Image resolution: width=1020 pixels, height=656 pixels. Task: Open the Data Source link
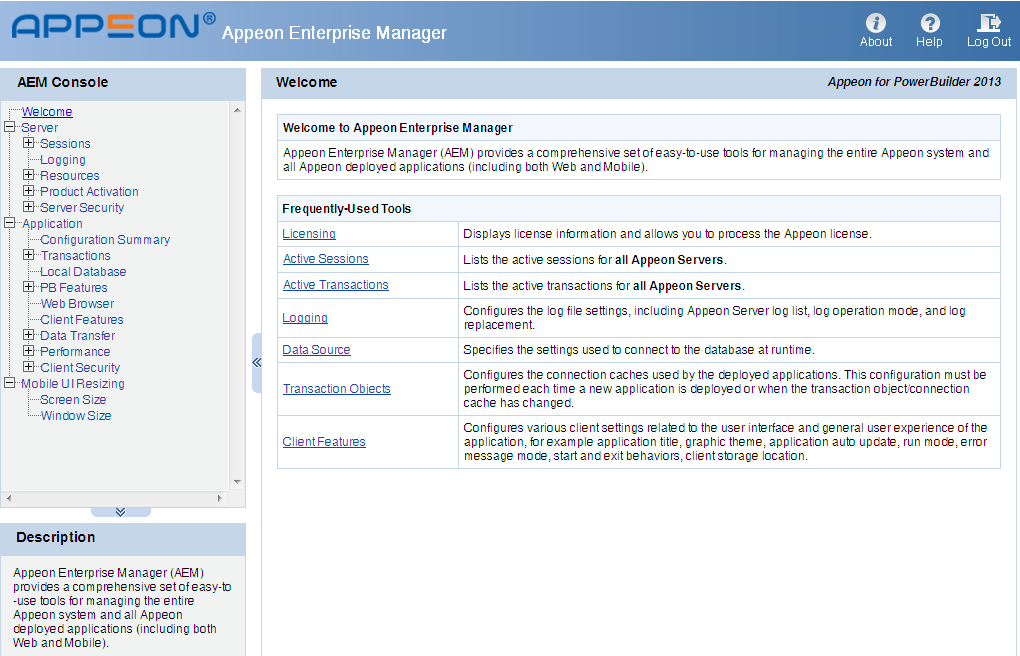click(x=316, y=349)
